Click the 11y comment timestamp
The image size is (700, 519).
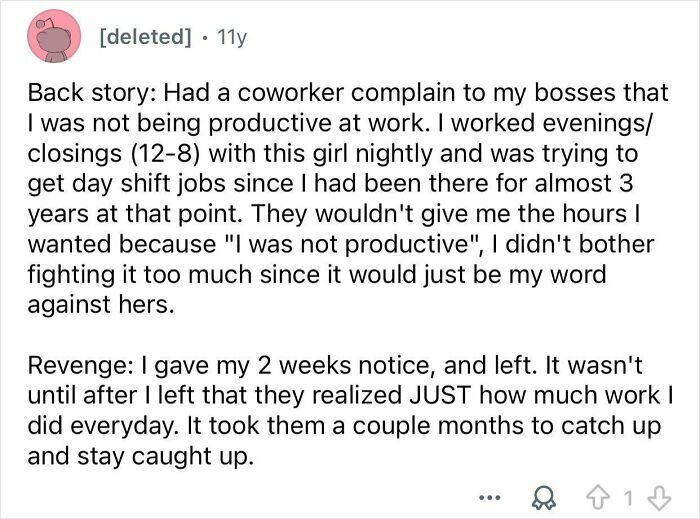point(233,37)
